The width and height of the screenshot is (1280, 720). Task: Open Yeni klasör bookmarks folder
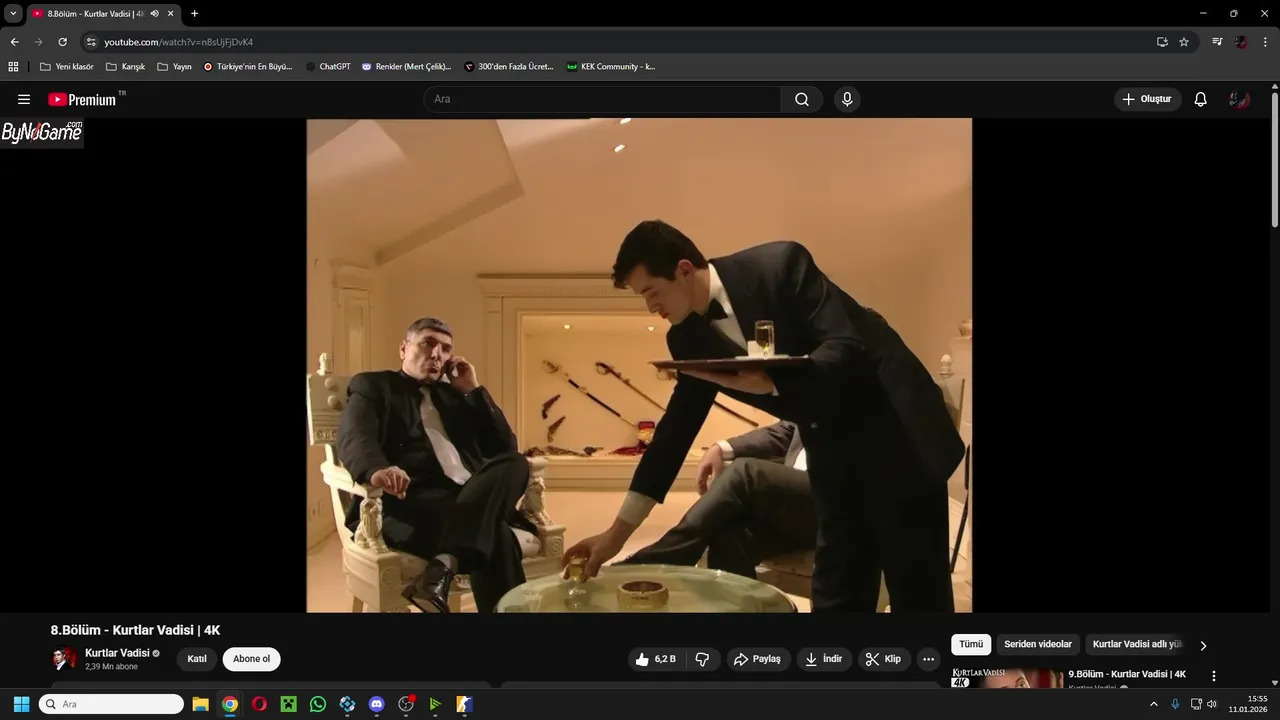click(x=66, y=66)
